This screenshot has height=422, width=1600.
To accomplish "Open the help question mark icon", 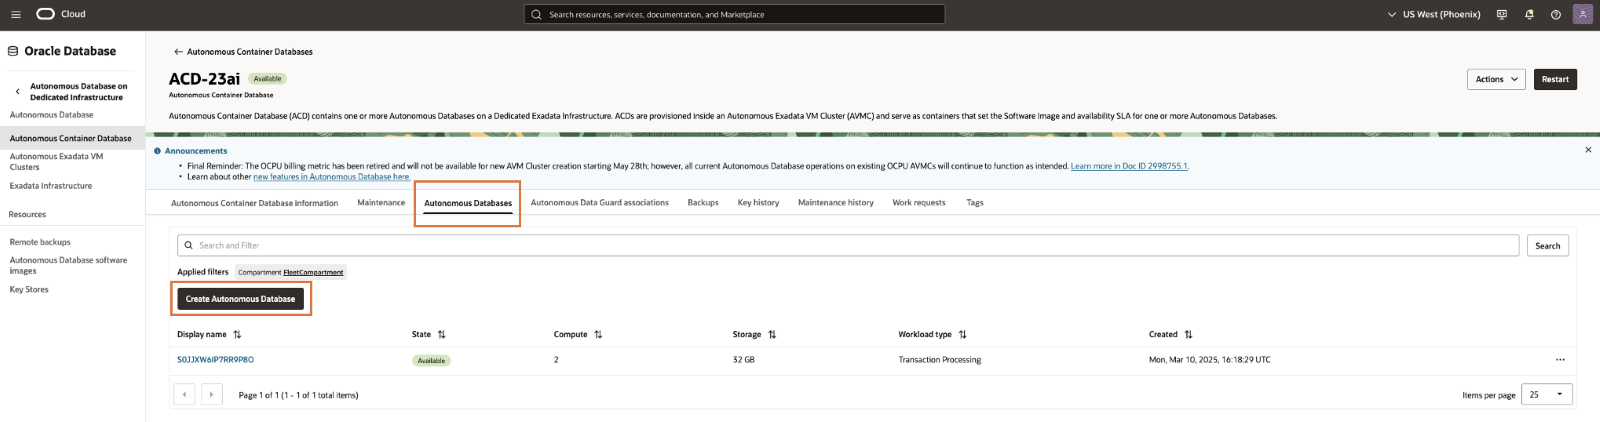I will click(x=1556, y=14).
